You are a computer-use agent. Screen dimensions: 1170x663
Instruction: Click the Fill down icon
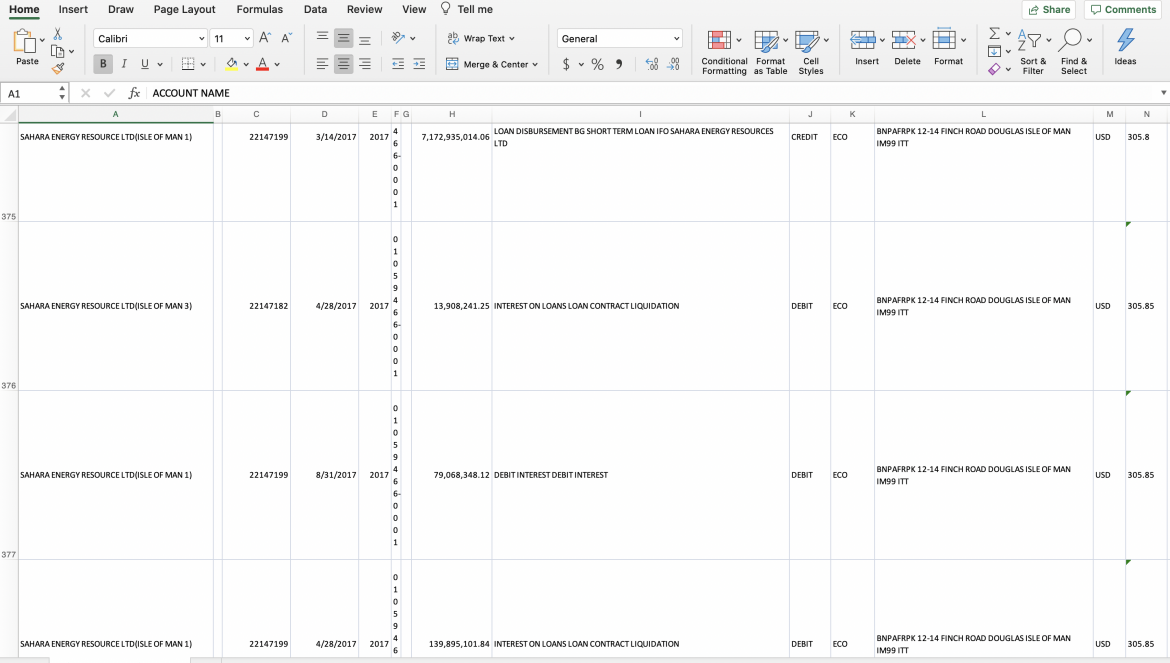pyautogui.click(x=994, y=51)
